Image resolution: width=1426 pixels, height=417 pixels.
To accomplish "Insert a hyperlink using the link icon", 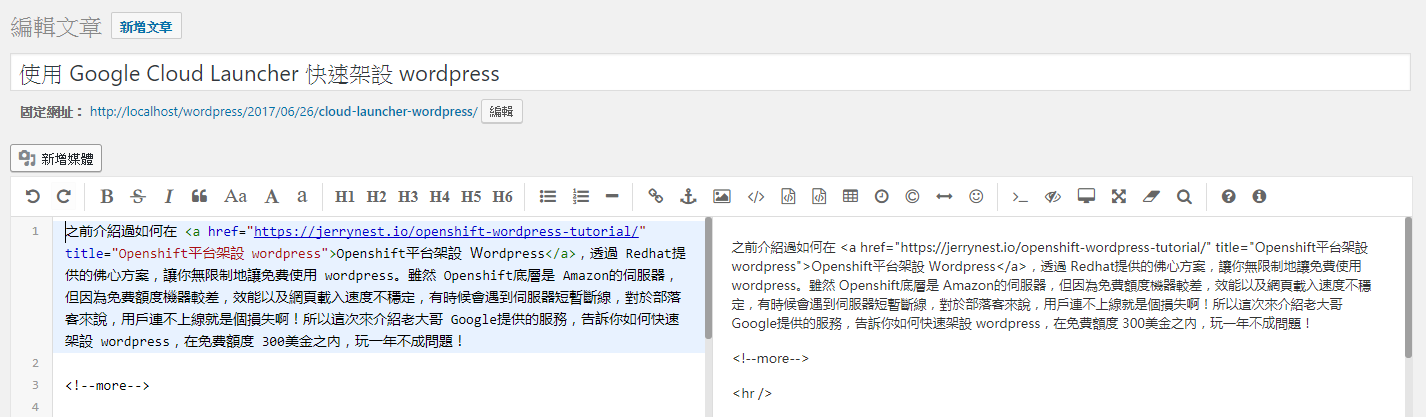I will coord(656,197).
